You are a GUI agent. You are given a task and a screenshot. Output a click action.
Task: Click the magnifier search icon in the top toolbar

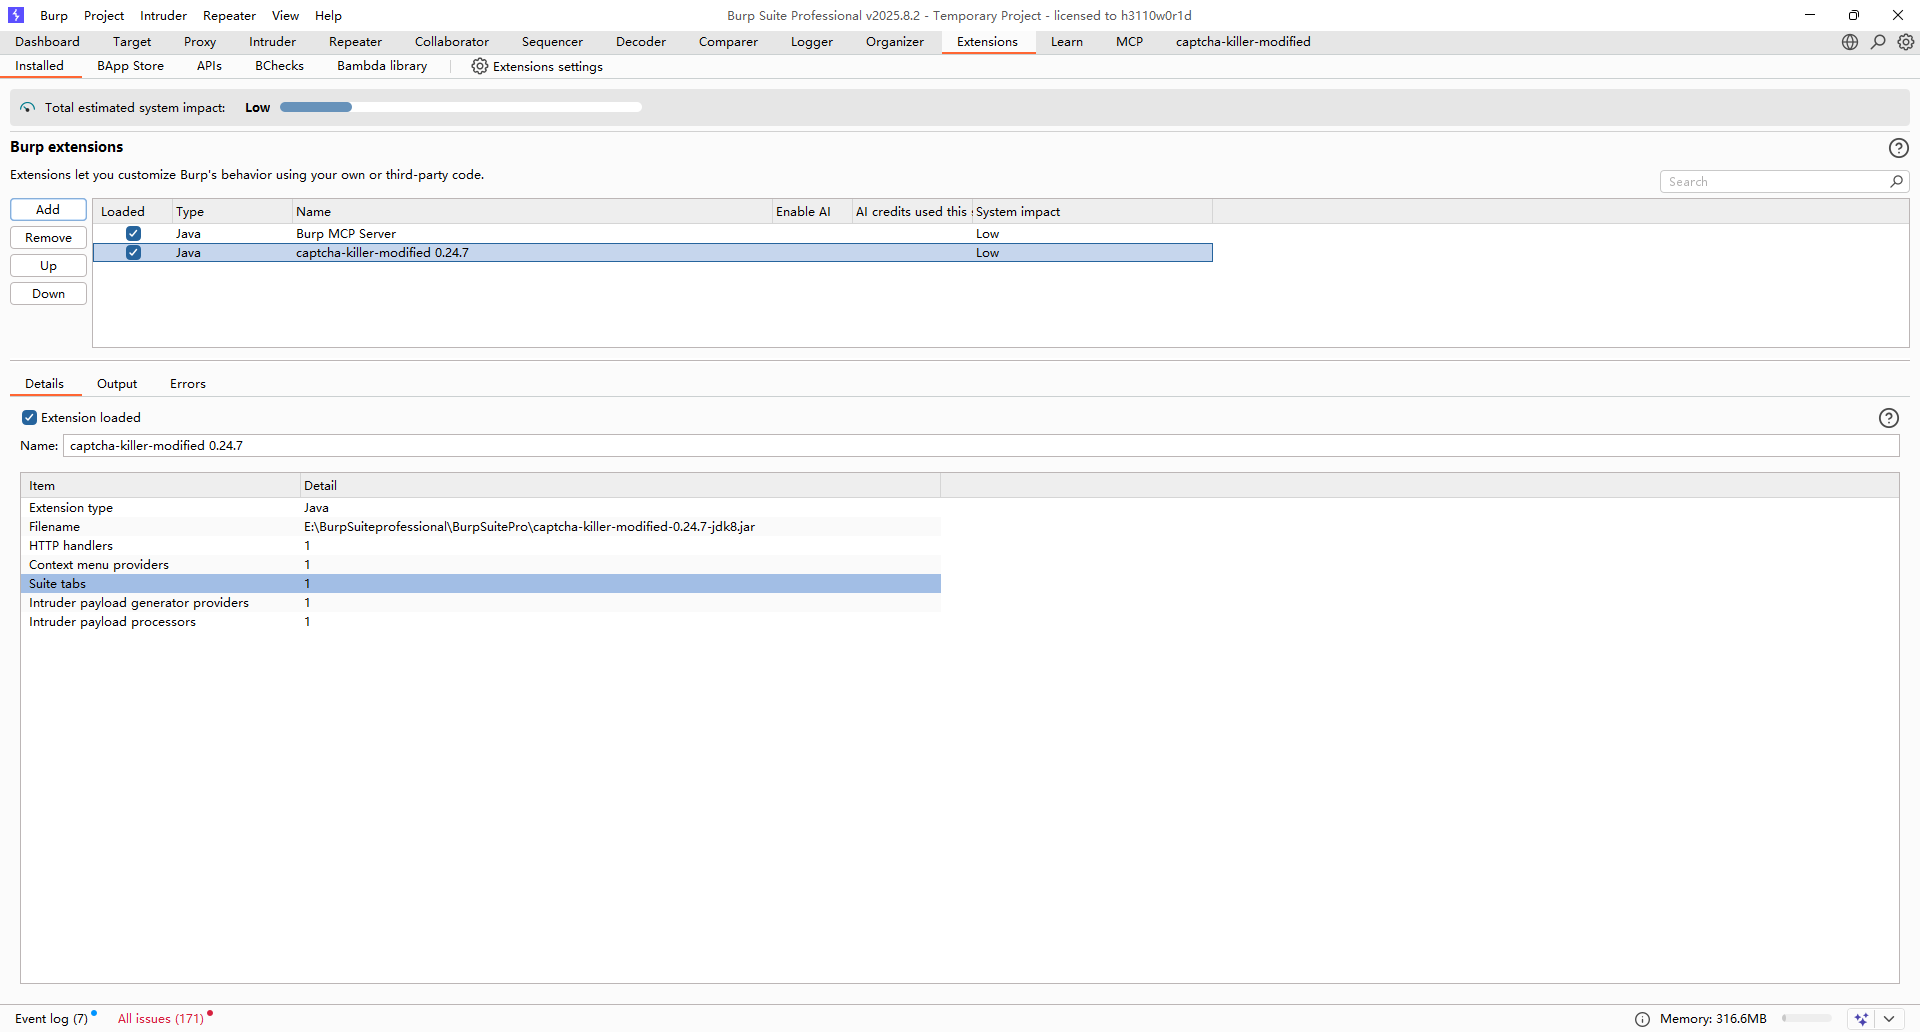(x=1878, y=42)
